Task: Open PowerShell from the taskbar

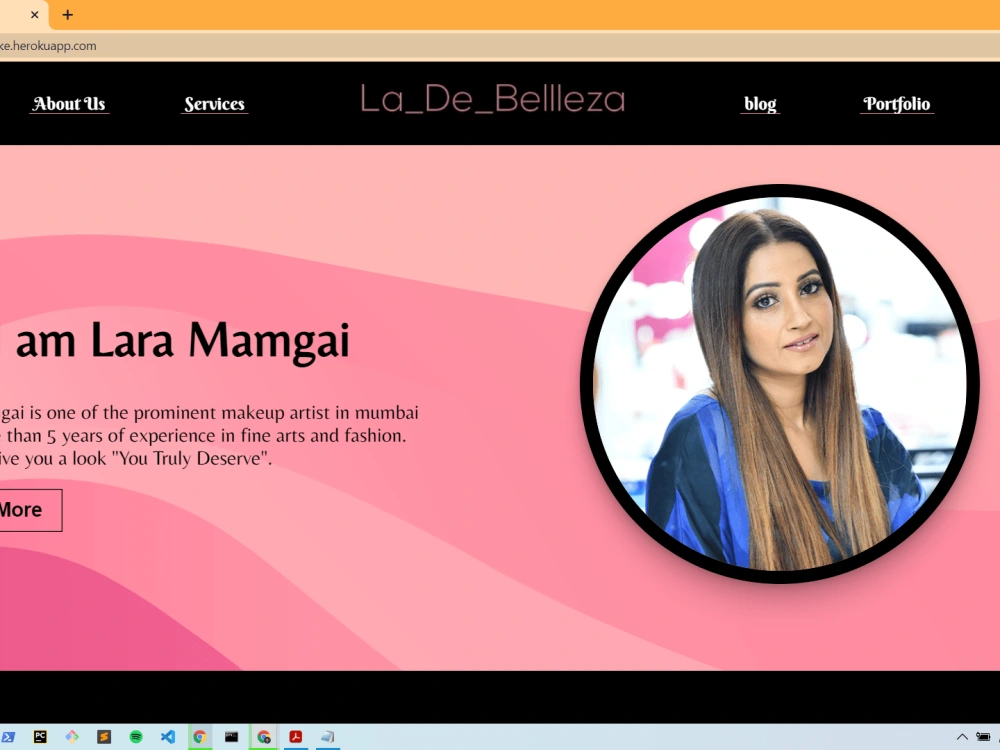Action: click(8, 737)
